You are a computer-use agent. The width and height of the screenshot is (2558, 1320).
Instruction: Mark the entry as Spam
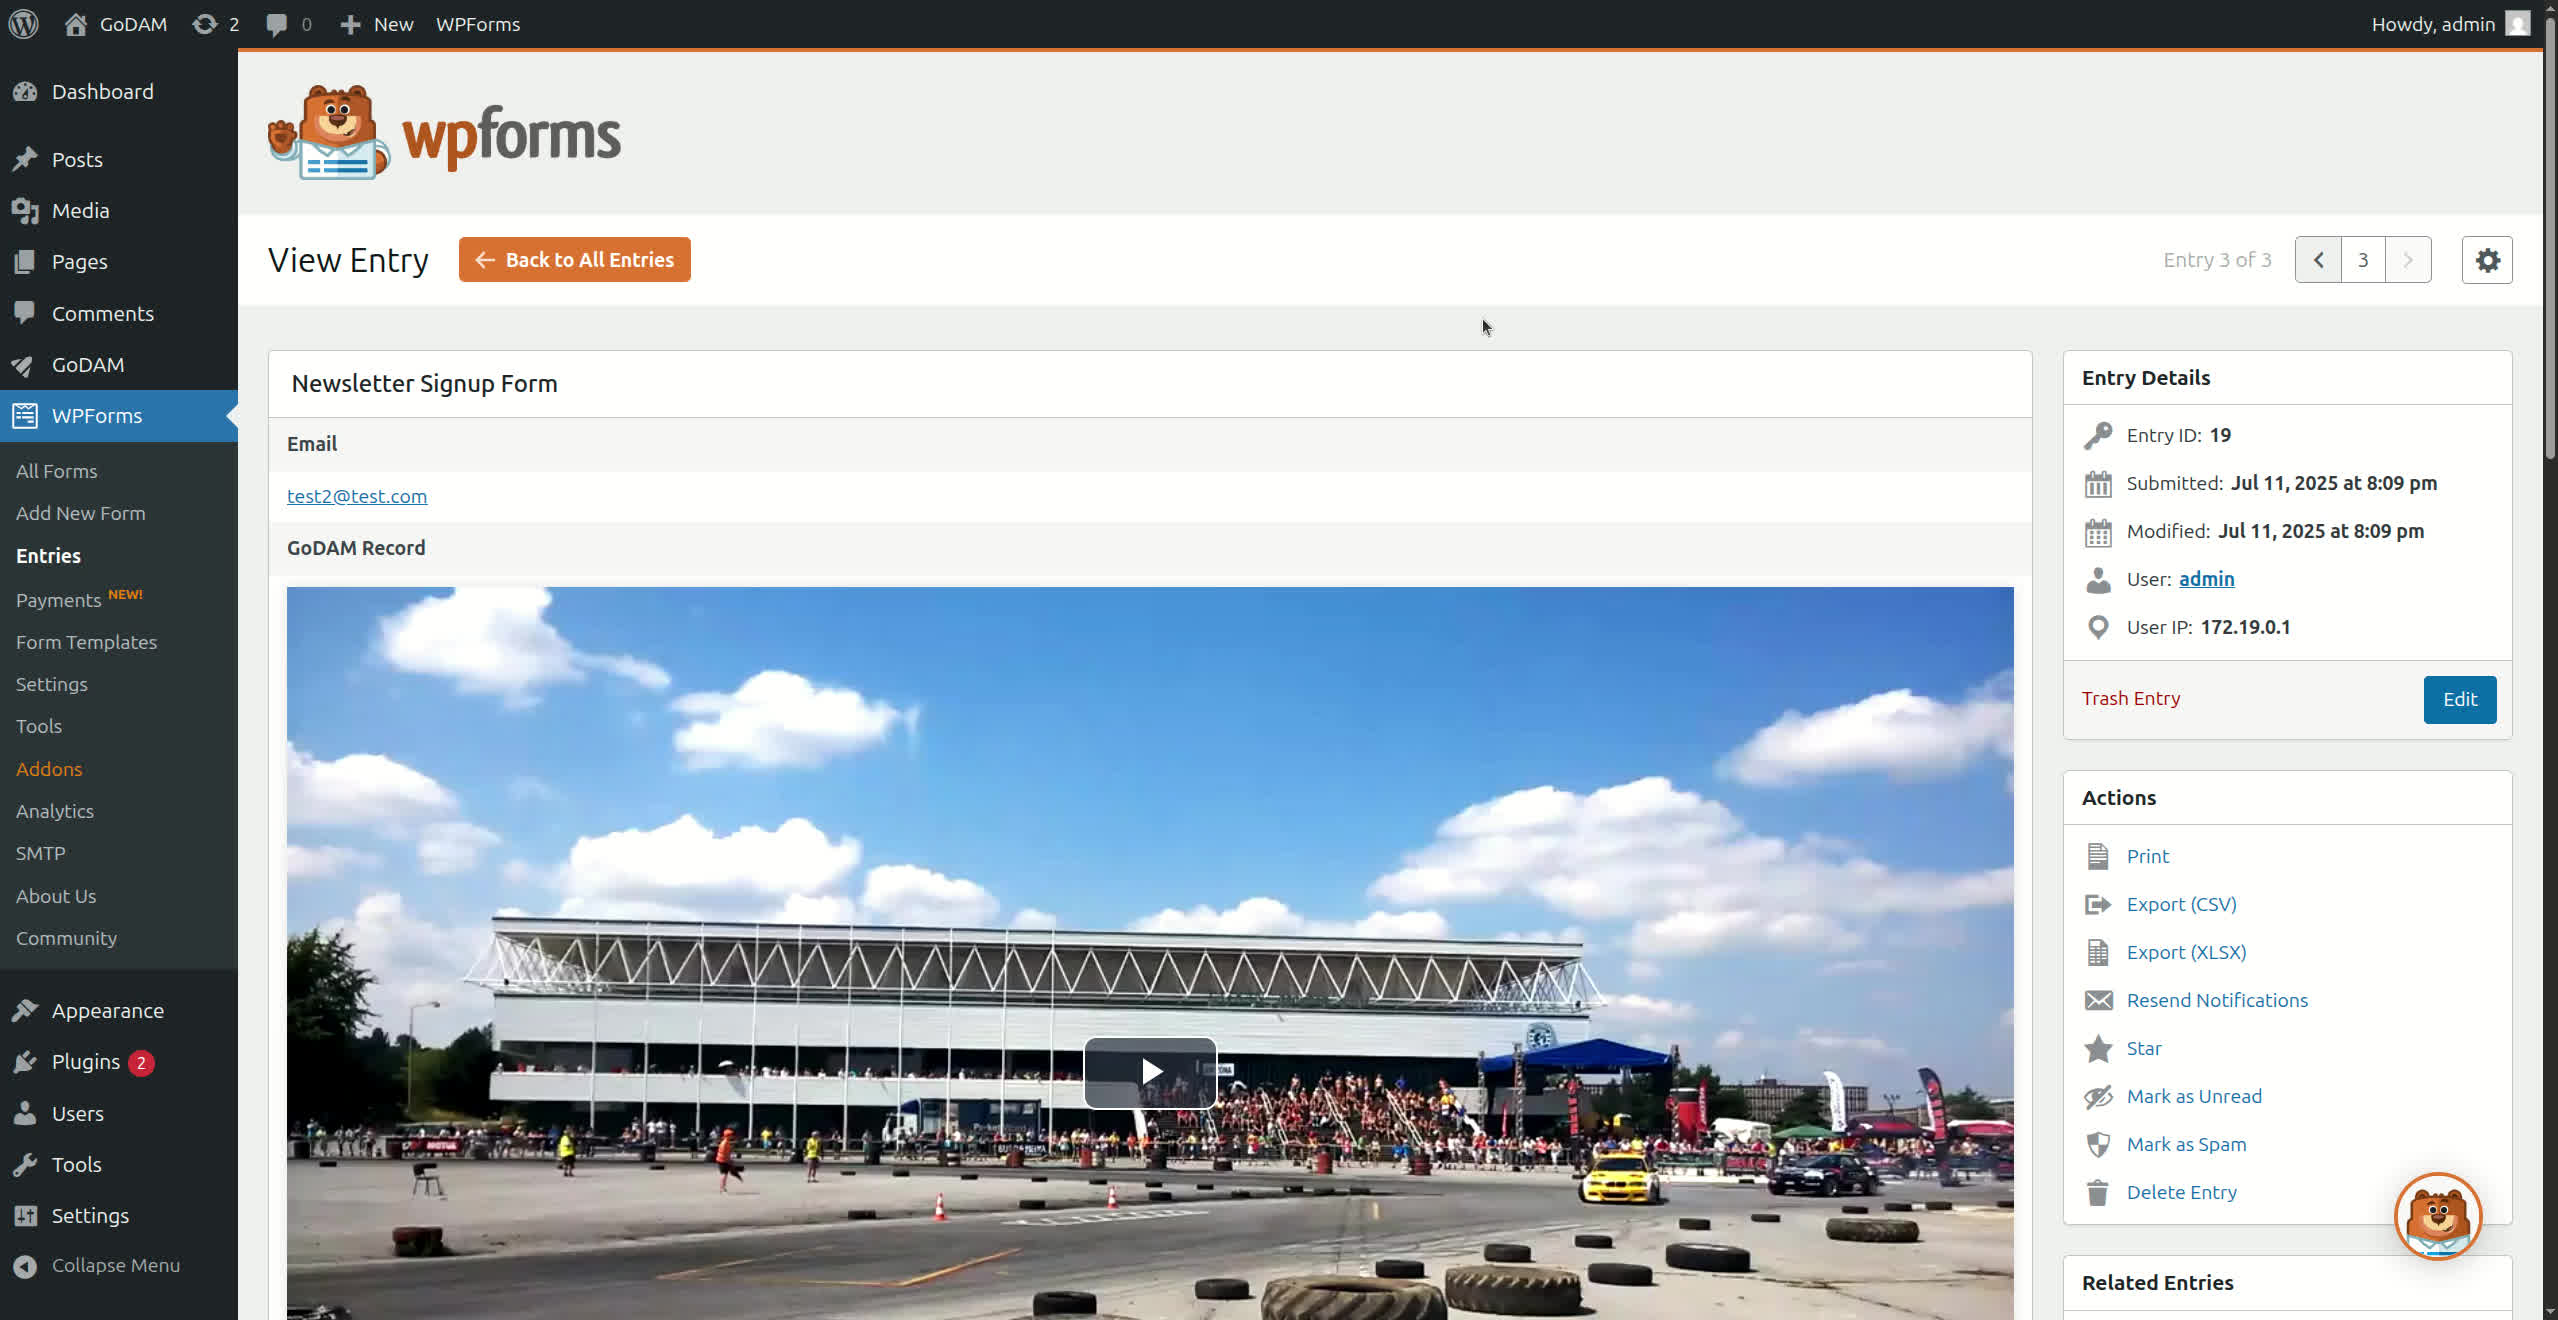(x=2186, y=1144)
